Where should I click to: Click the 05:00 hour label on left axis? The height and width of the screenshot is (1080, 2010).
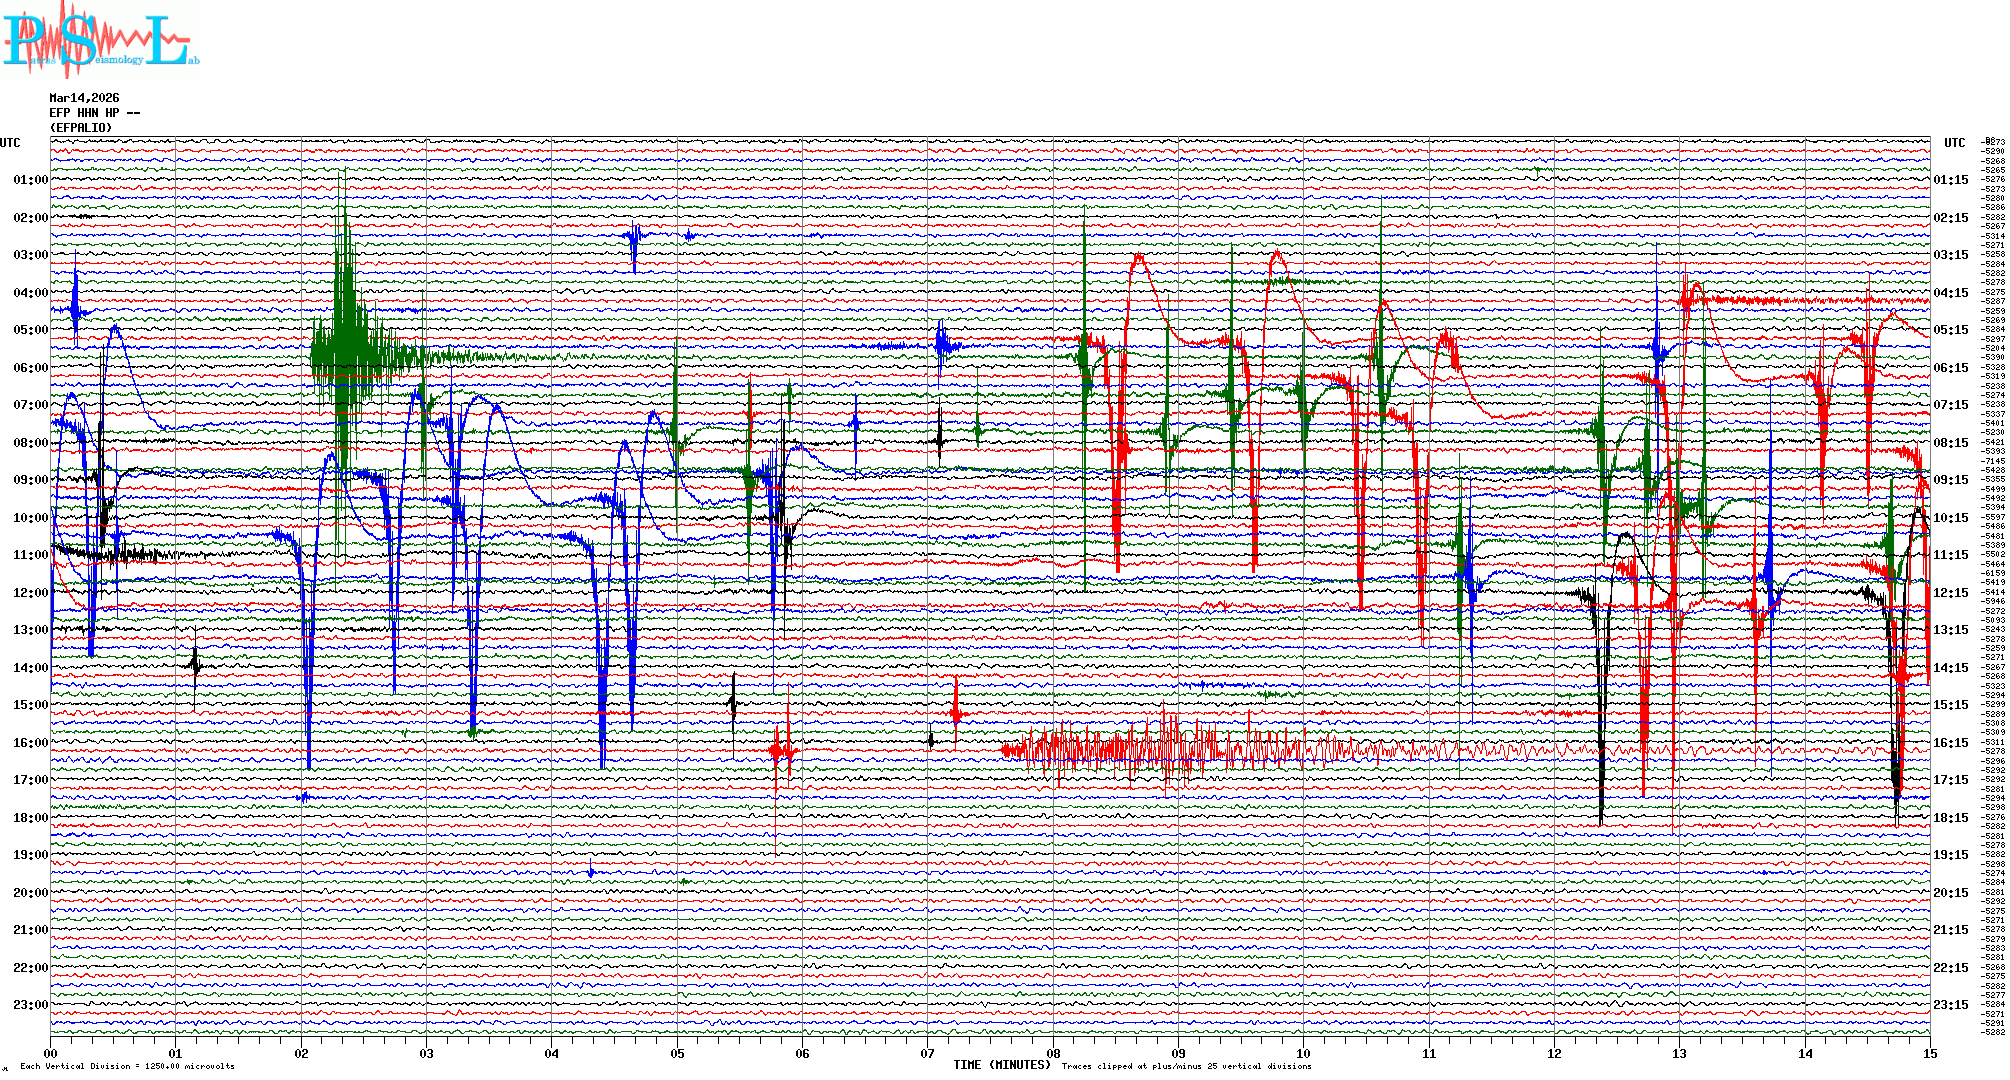[x=30, y=330]
